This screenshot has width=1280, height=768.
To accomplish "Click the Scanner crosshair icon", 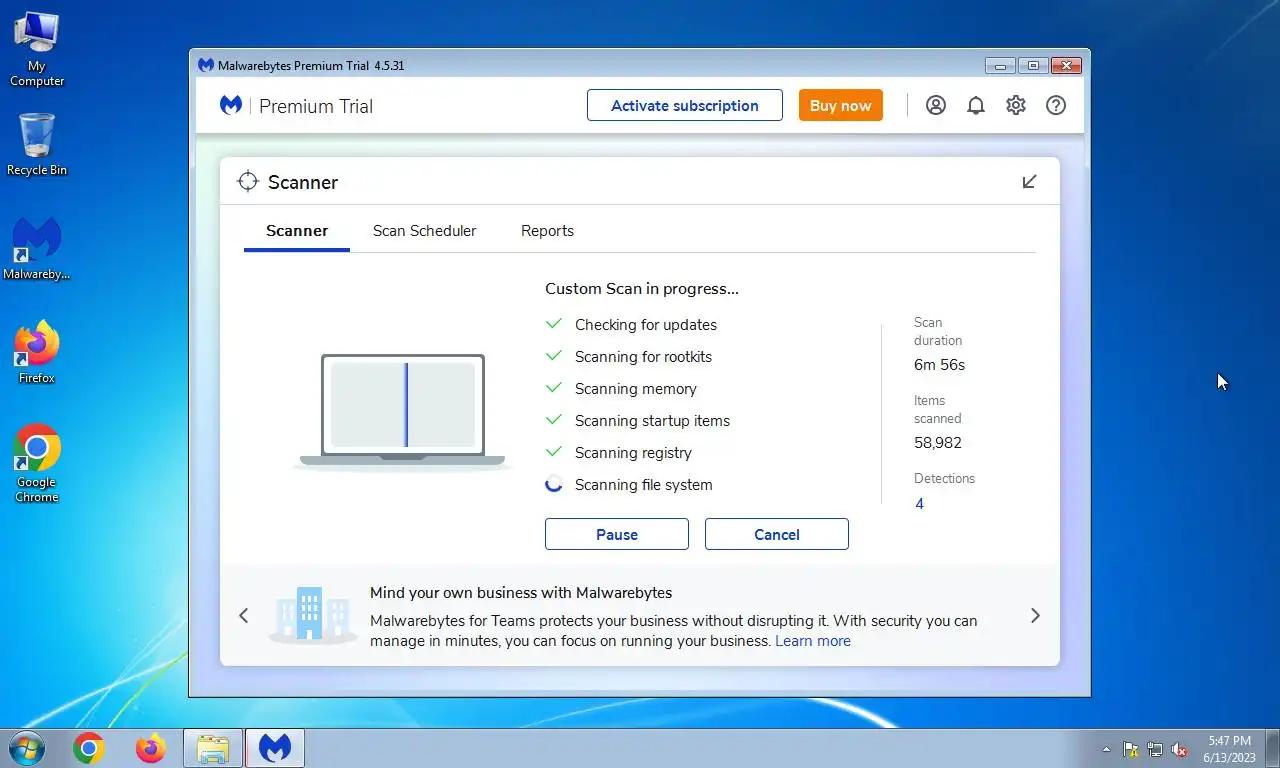I will pos(248,181).
